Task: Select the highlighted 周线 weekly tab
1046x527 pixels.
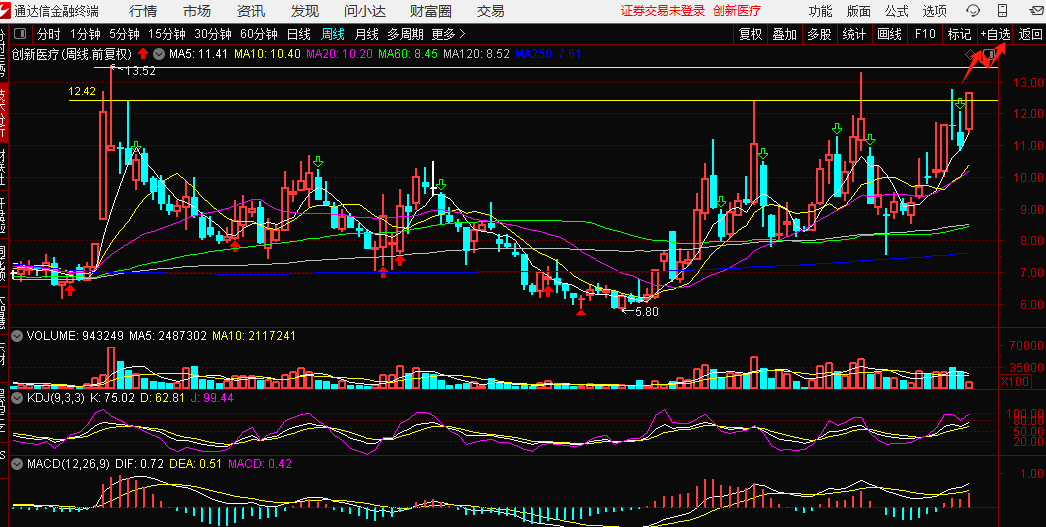Action: click(333, 35)
